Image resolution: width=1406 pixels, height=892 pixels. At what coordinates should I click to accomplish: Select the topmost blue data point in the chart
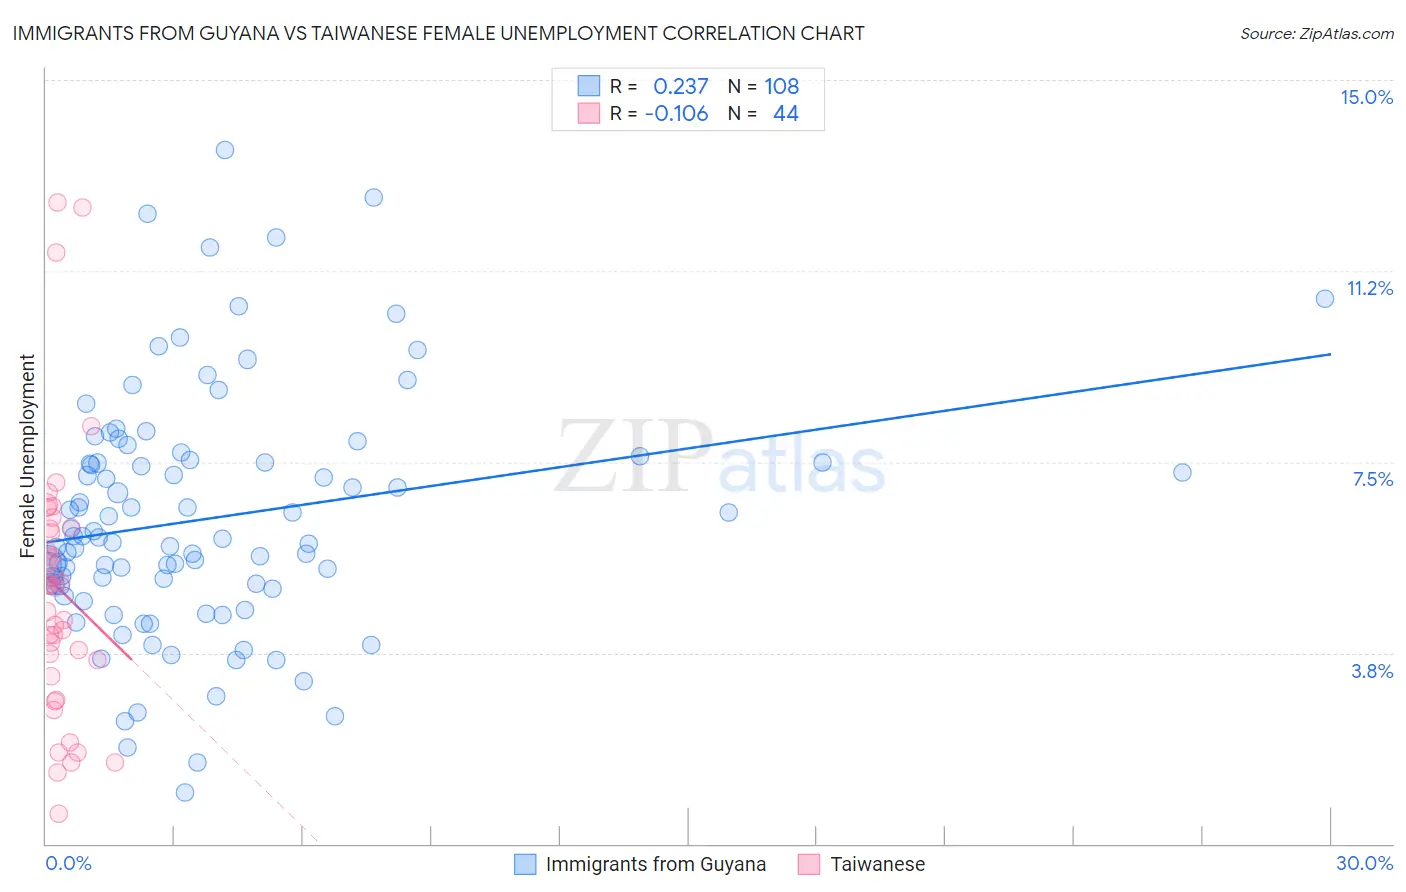coord(225,150)
